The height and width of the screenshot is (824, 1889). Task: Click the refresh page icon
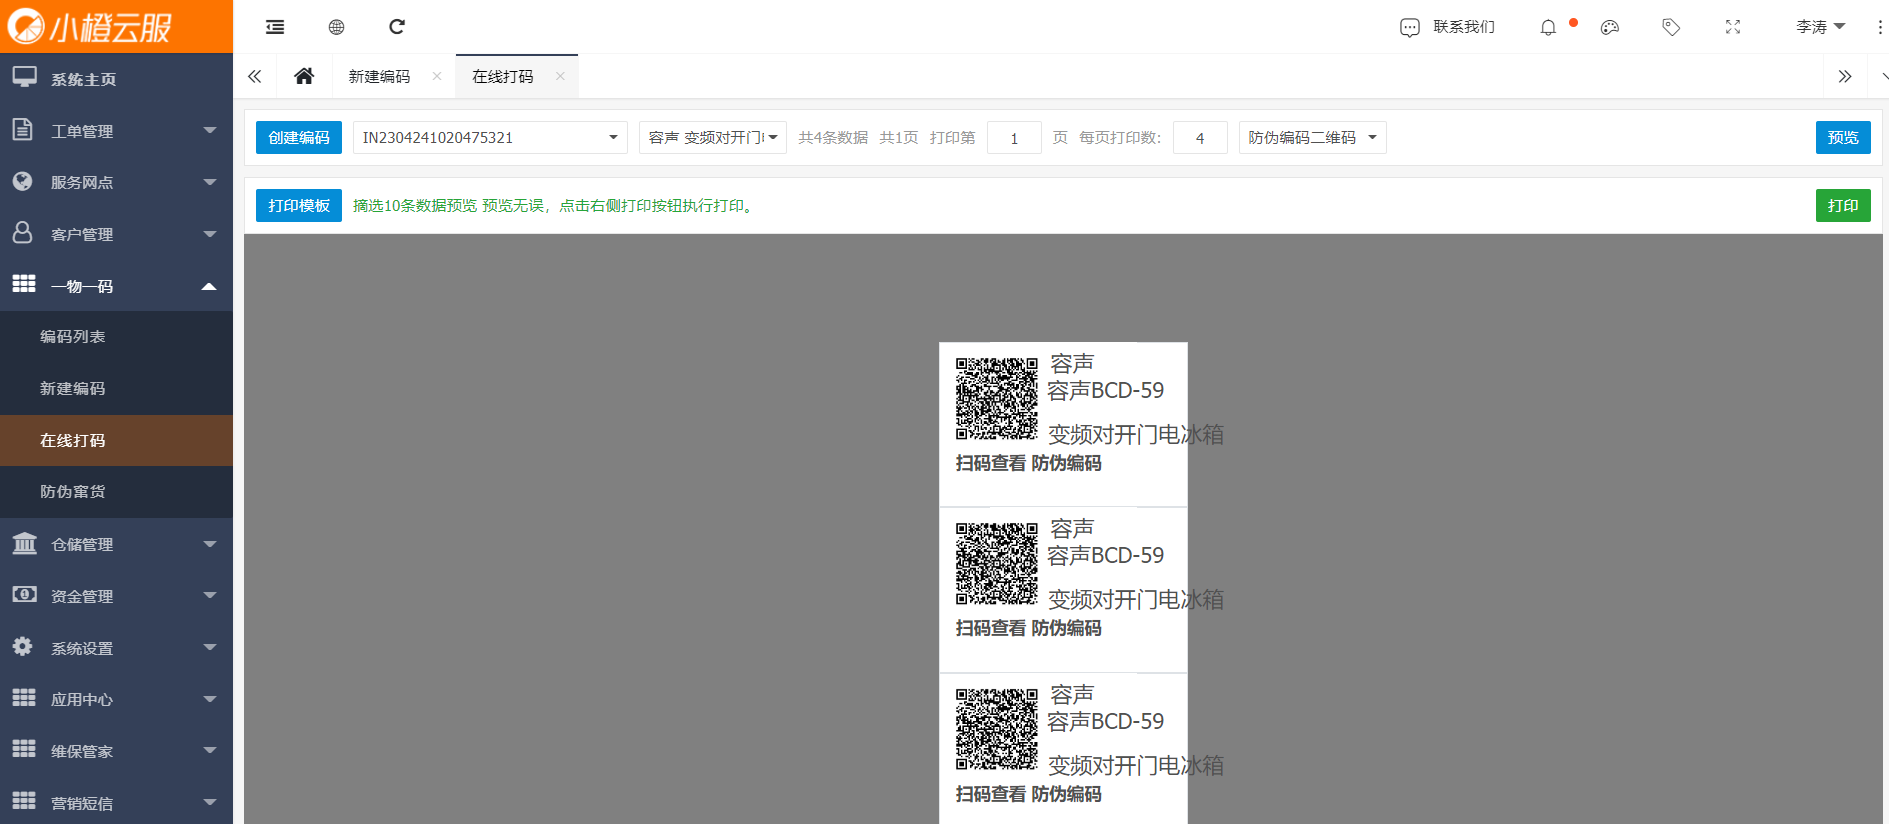(x=397, y=27)
